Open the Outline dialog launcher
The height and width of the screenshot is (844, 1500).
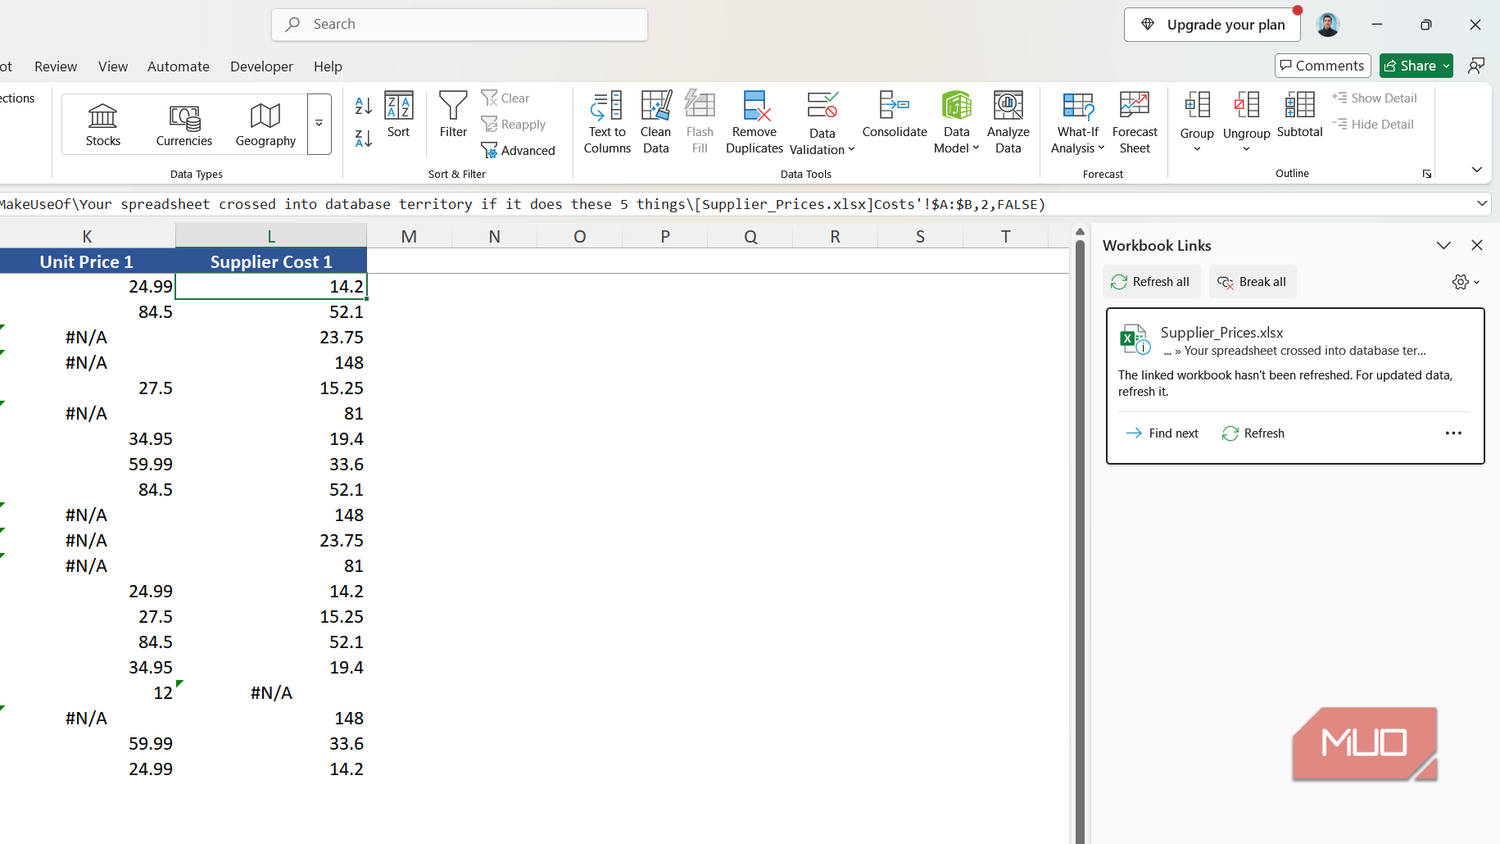(x=1427, y=174)
